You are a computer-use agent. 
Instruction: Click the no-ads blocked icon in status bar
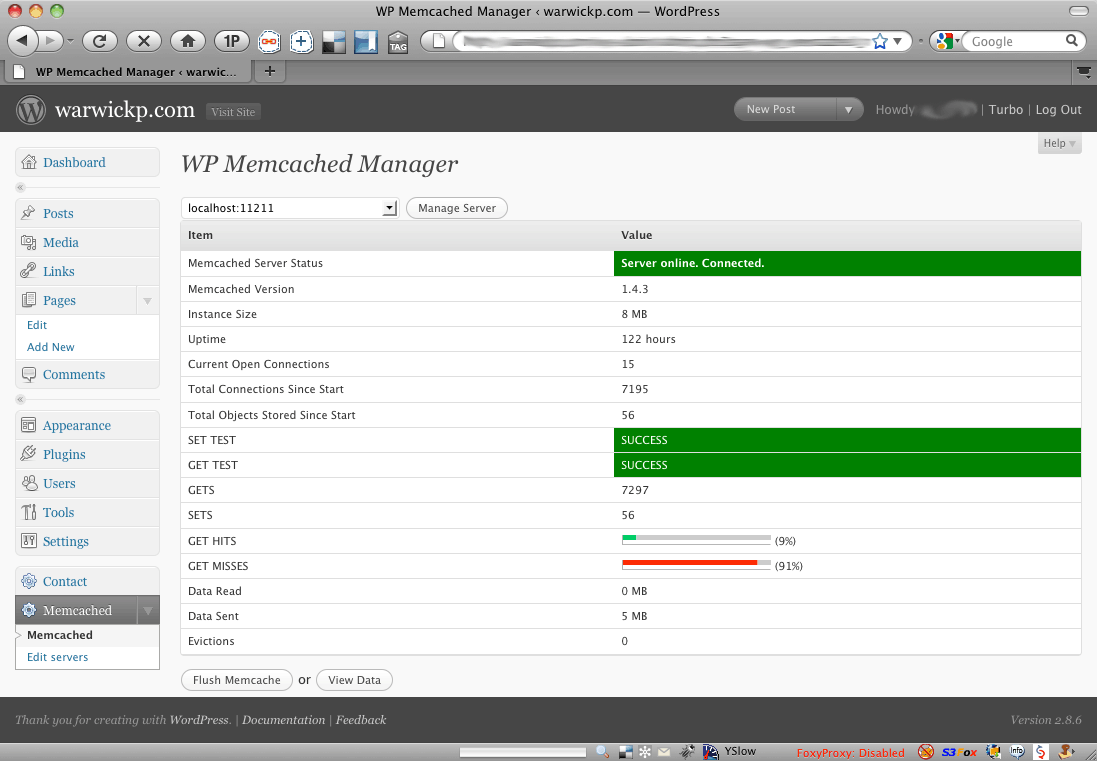tap(926, 752)
